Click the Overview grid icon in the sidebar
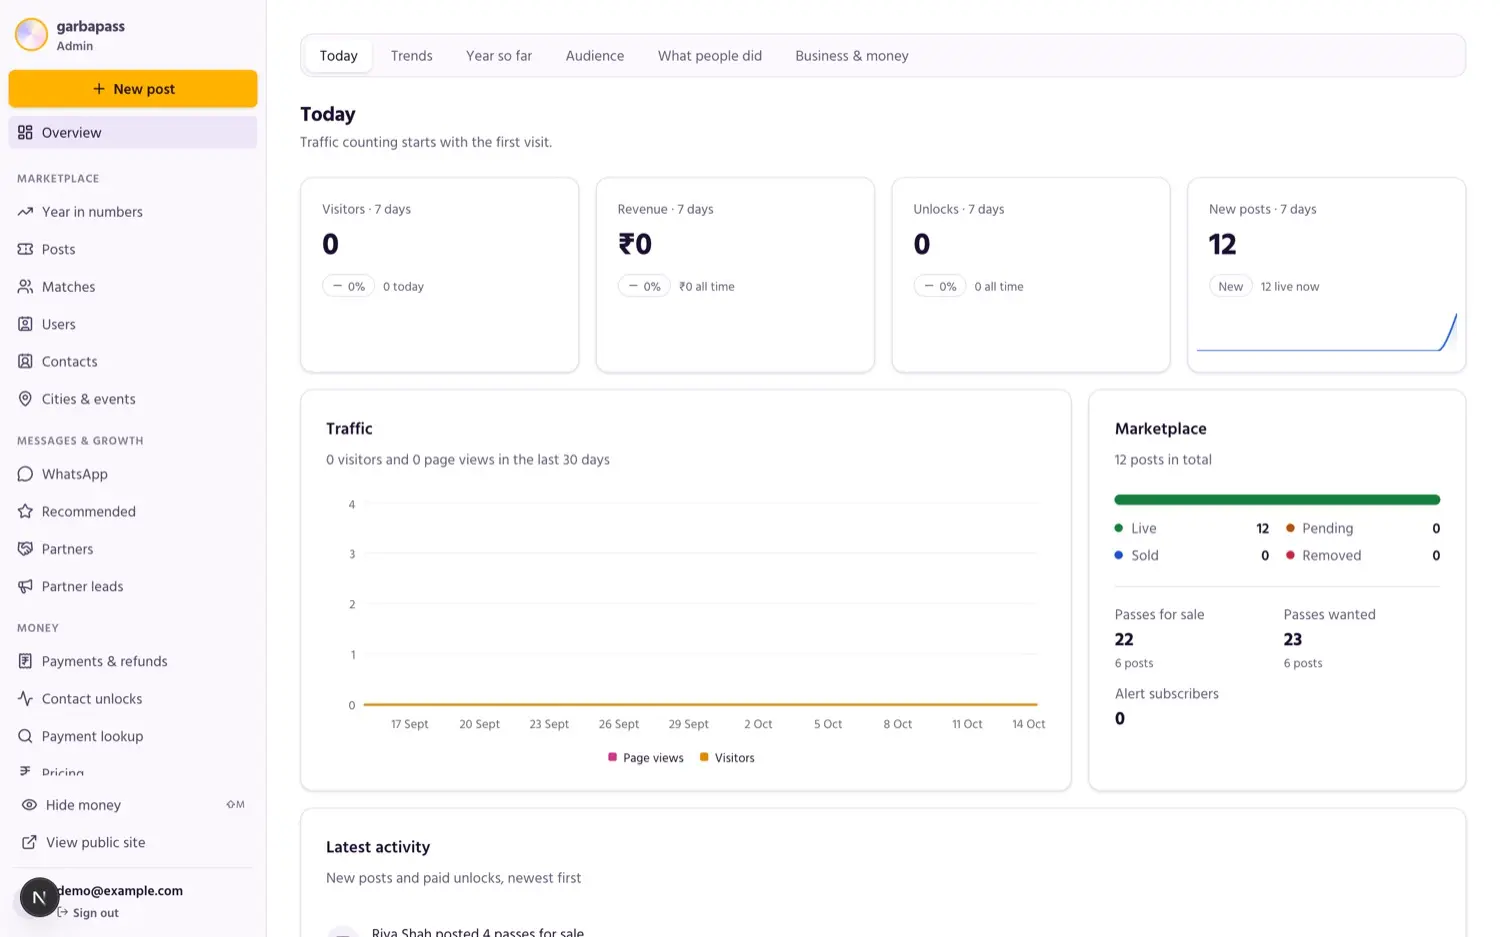 25,132
